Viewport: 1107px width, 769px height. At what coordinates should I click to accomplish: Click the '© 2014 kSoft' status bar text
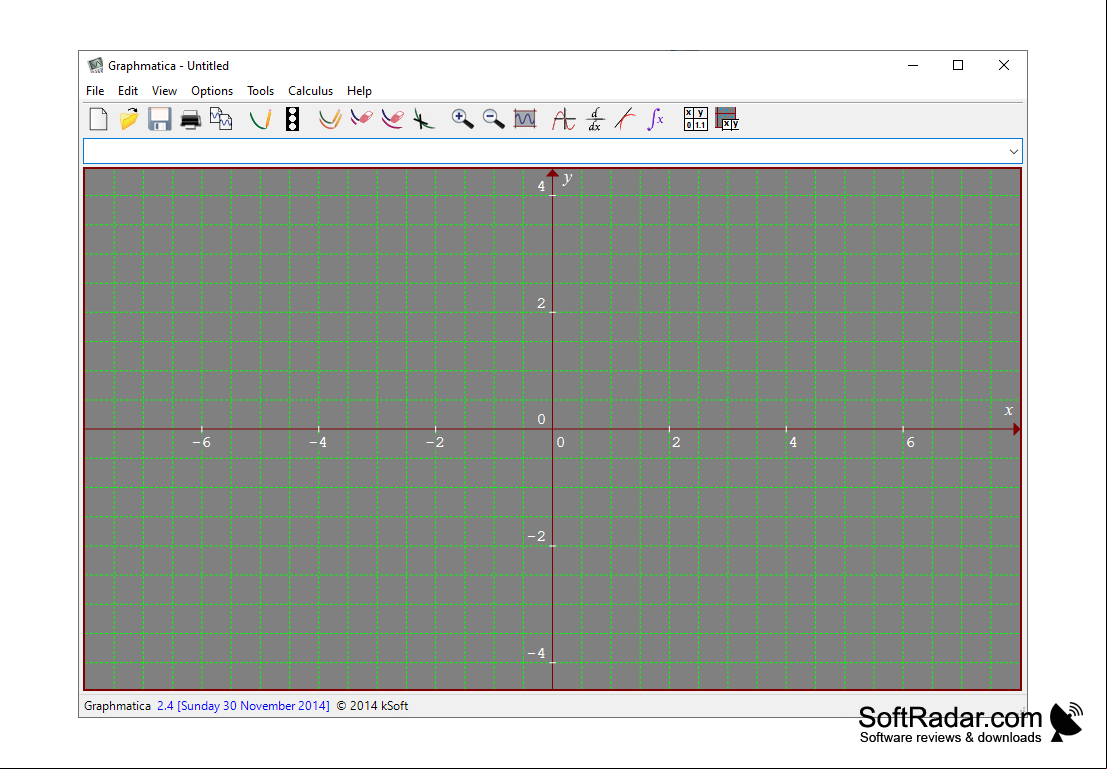(x=372, y=705)
